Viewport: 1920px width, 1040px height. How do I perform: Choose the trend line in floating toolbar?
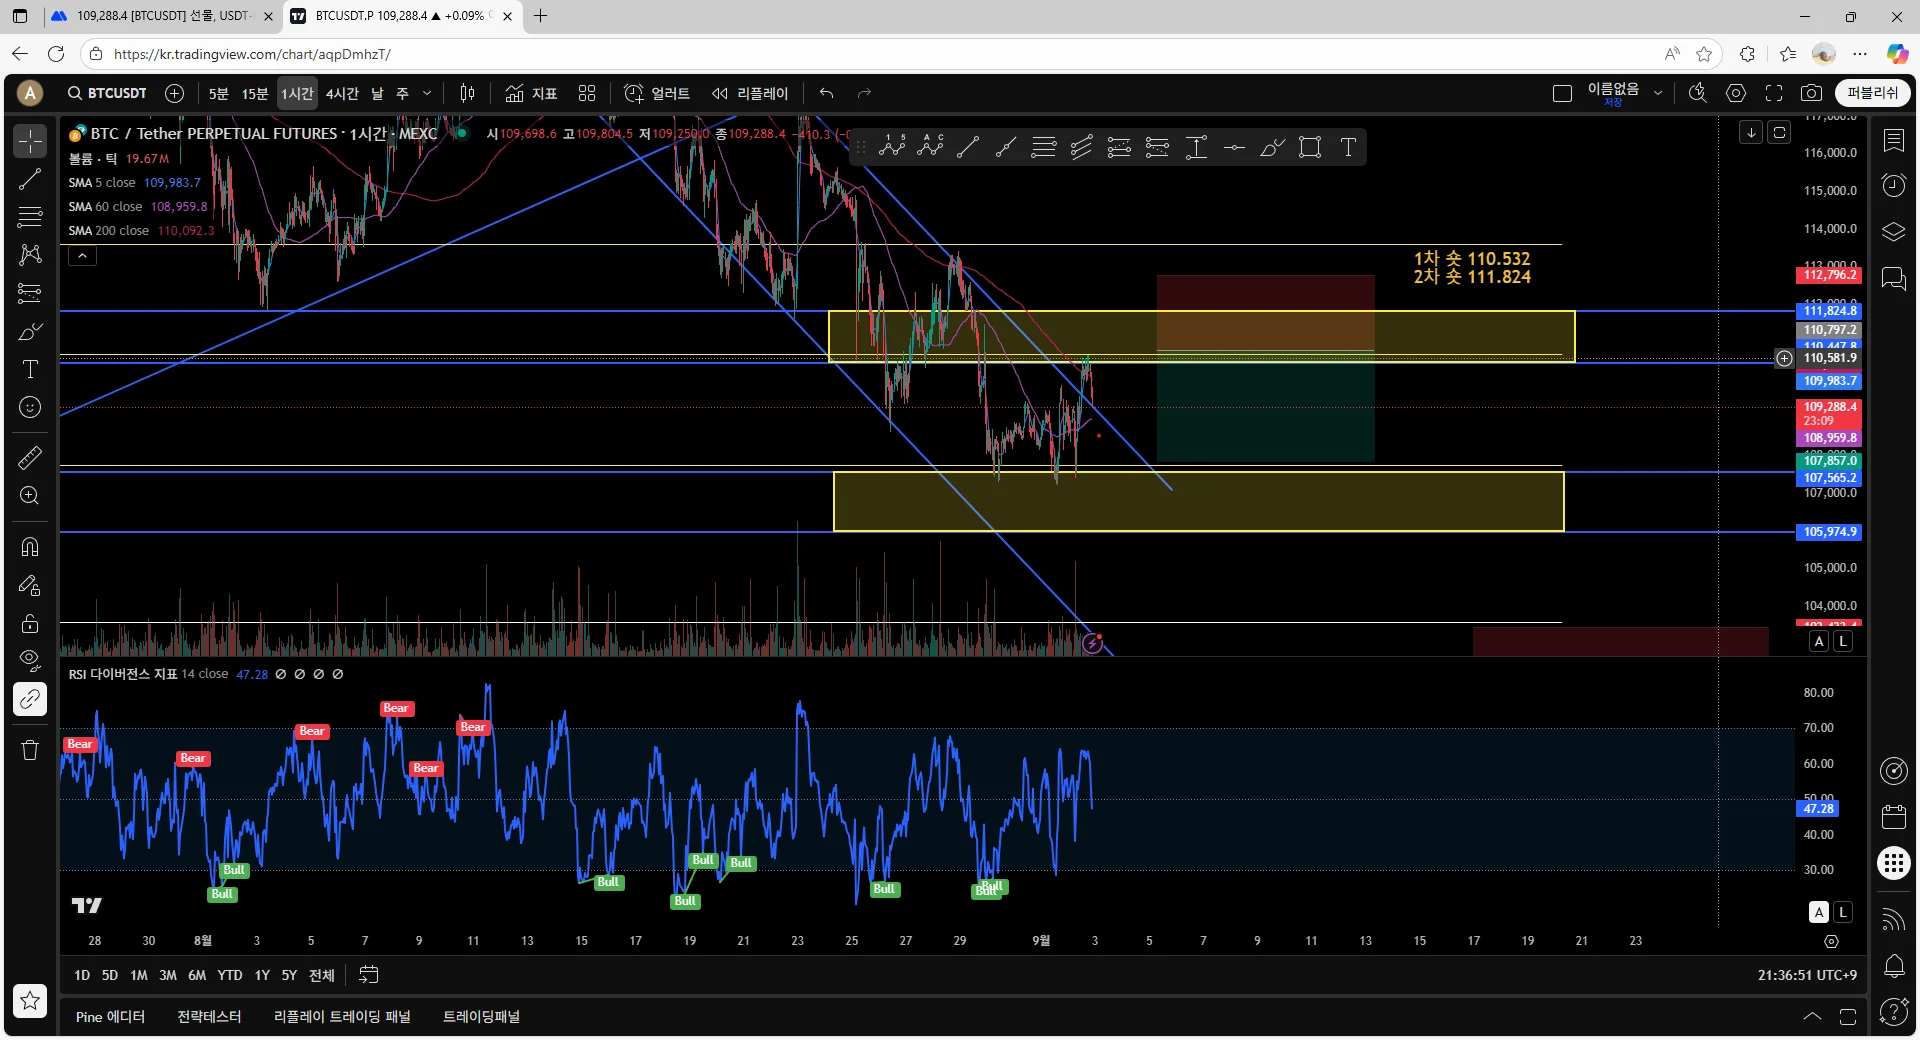pos(968,147)
